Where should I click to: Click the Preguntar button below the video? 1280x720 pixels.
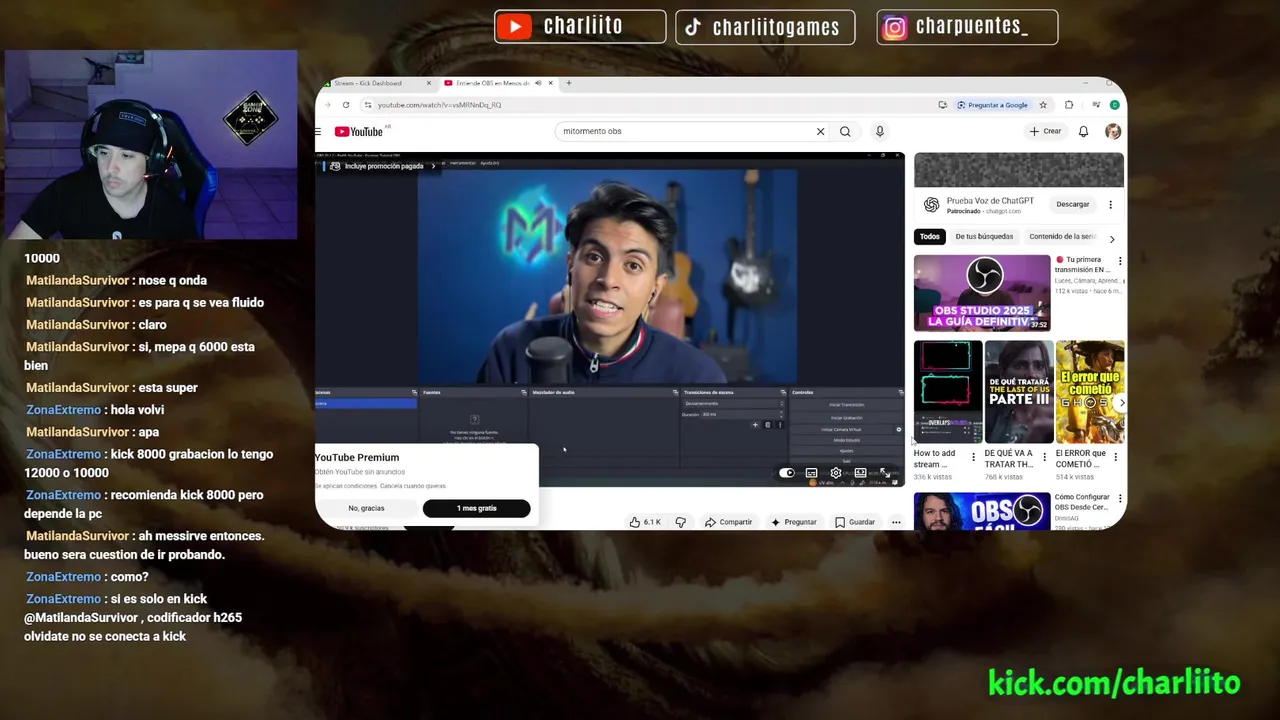(794, 522)
